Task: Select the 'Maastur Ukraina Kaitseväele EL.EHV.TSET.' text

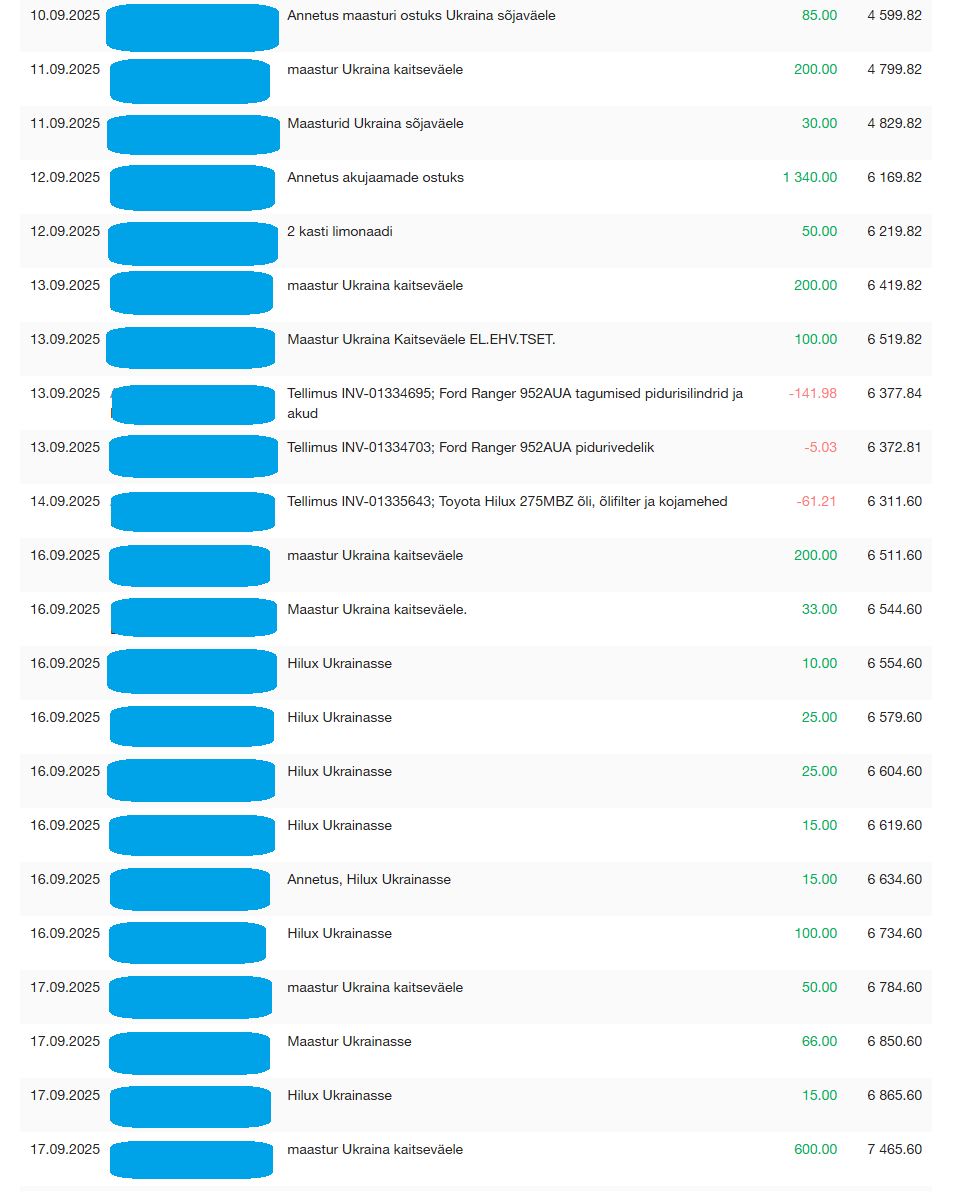Action: click(x=420, y=339)
